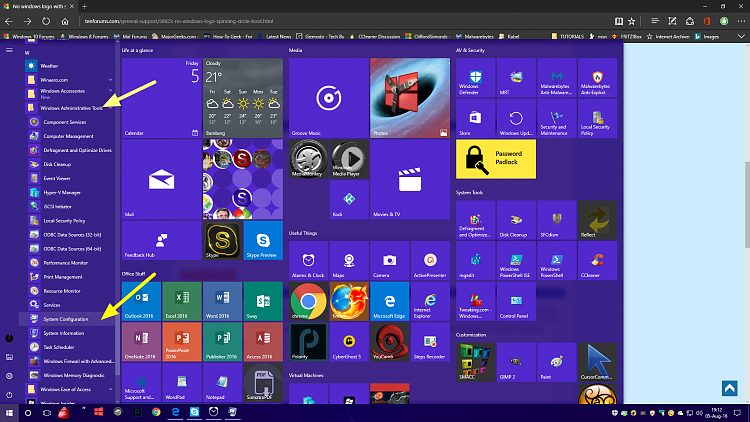This screenshot has height=422, width=750.
Task: Open the Mail tile
Action: [161, 179]
